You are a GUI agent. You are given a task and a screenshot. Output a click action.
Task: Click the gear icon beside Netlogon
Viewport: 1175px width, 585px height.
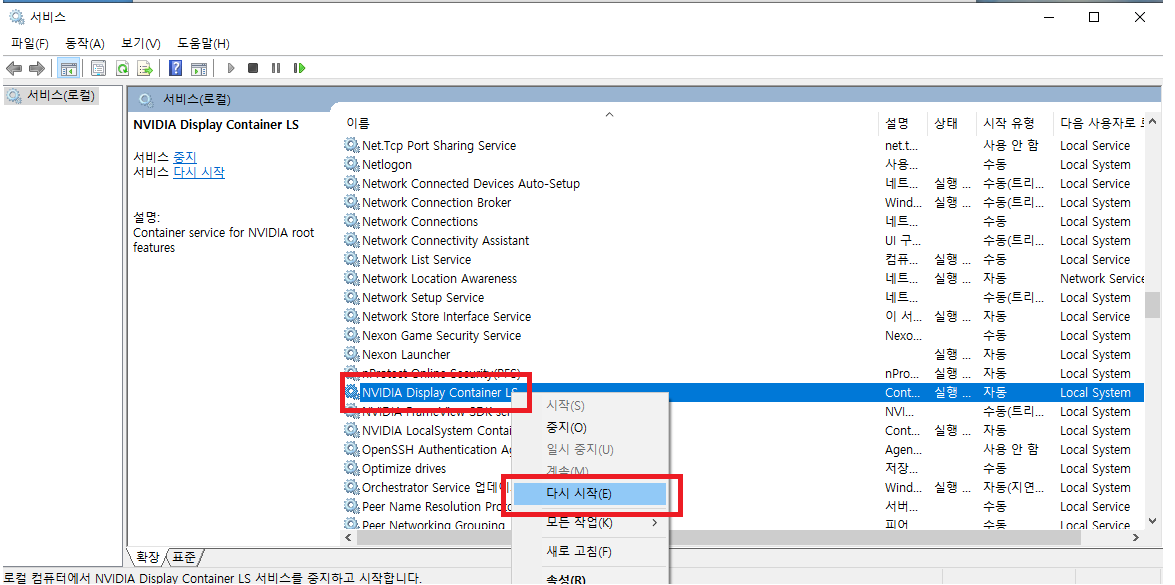click(x=351, y=165)
